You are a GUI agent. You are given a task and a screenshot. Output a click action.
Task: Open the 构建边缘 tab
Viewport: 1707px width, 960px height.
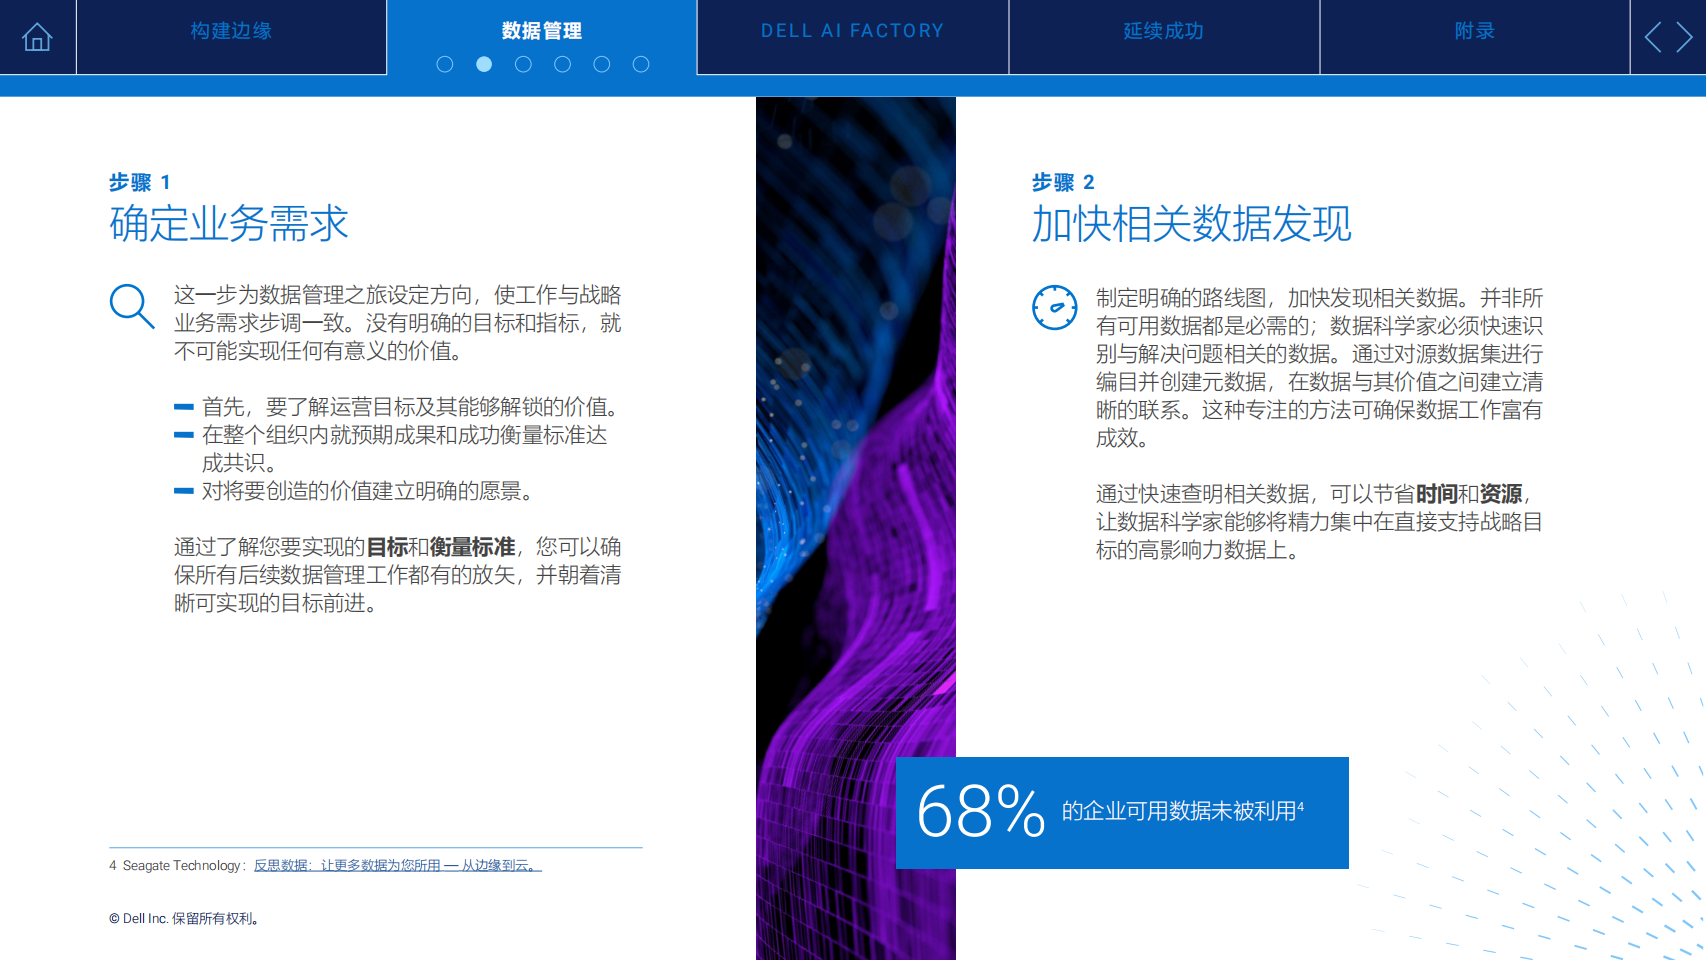(x=231, y=31)
